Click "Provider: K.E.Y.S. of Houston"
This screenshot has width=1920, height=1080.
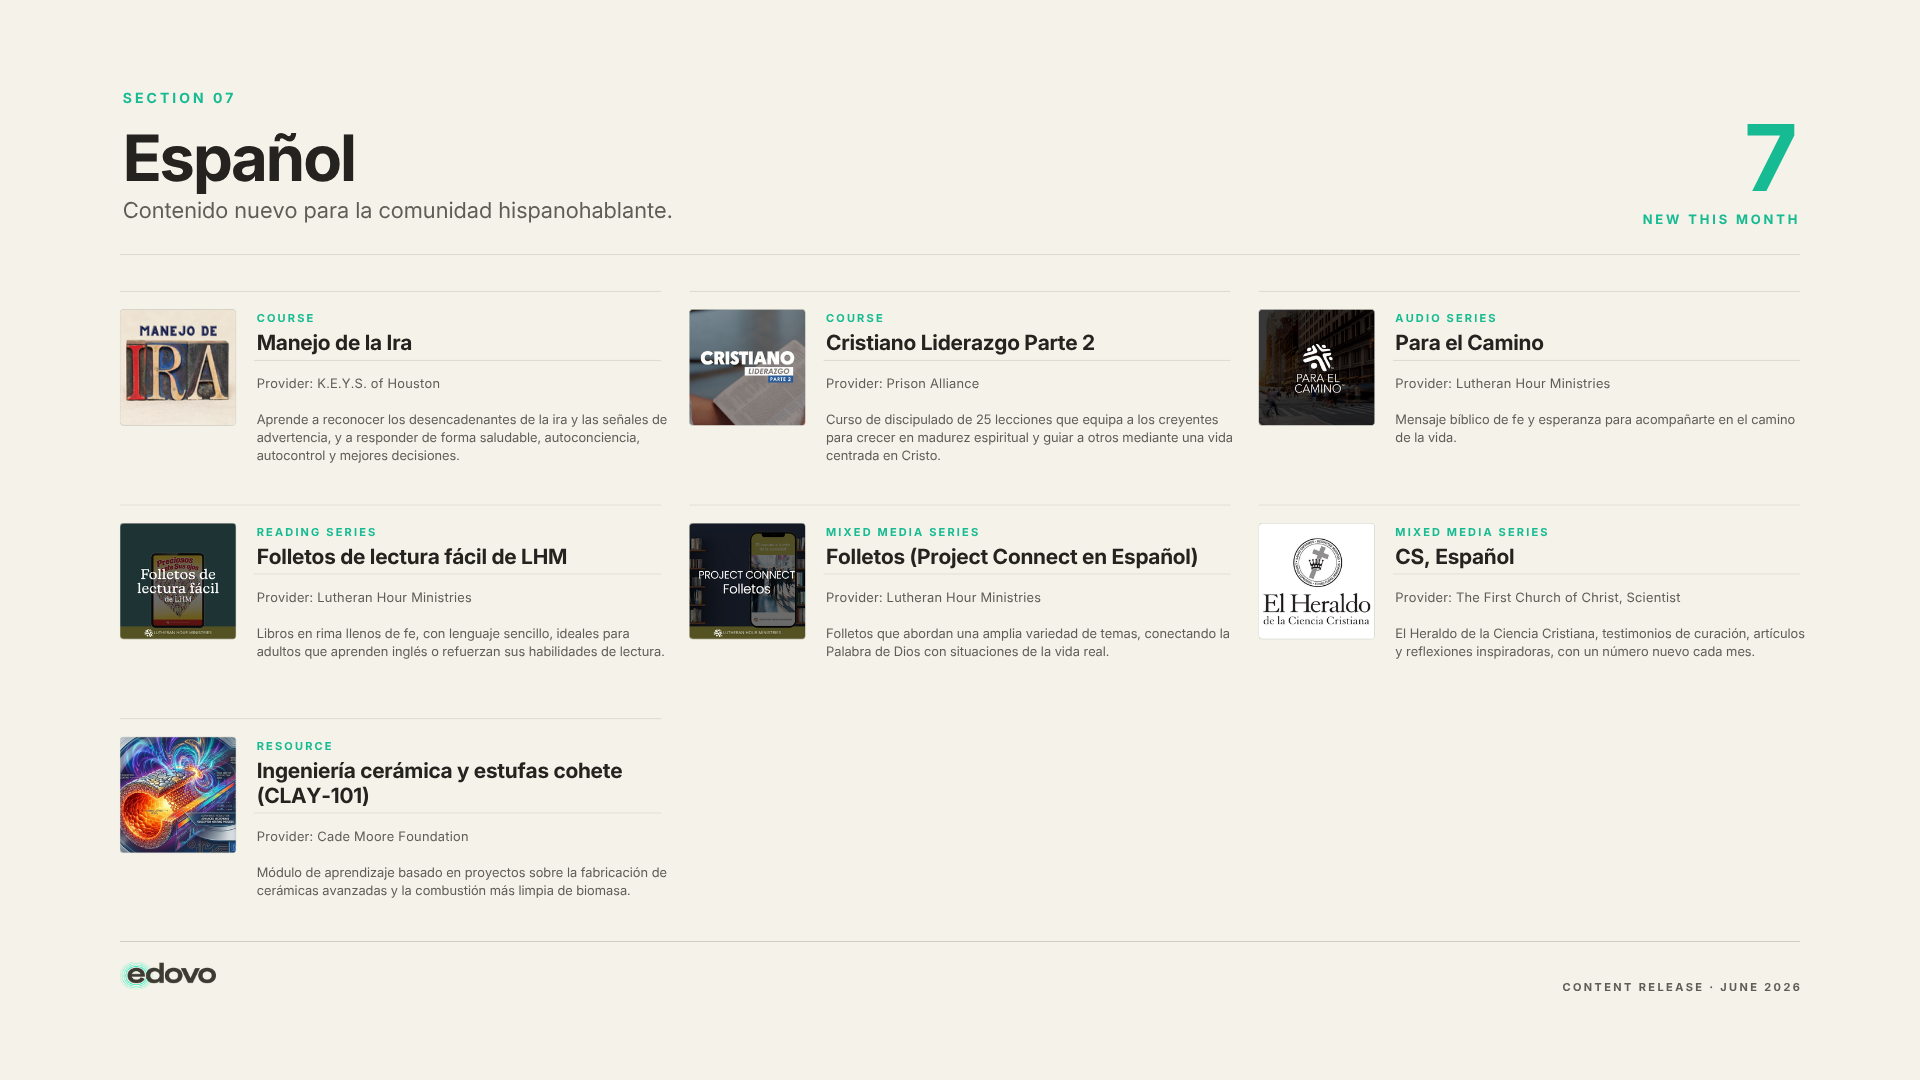tap(348, 384)
